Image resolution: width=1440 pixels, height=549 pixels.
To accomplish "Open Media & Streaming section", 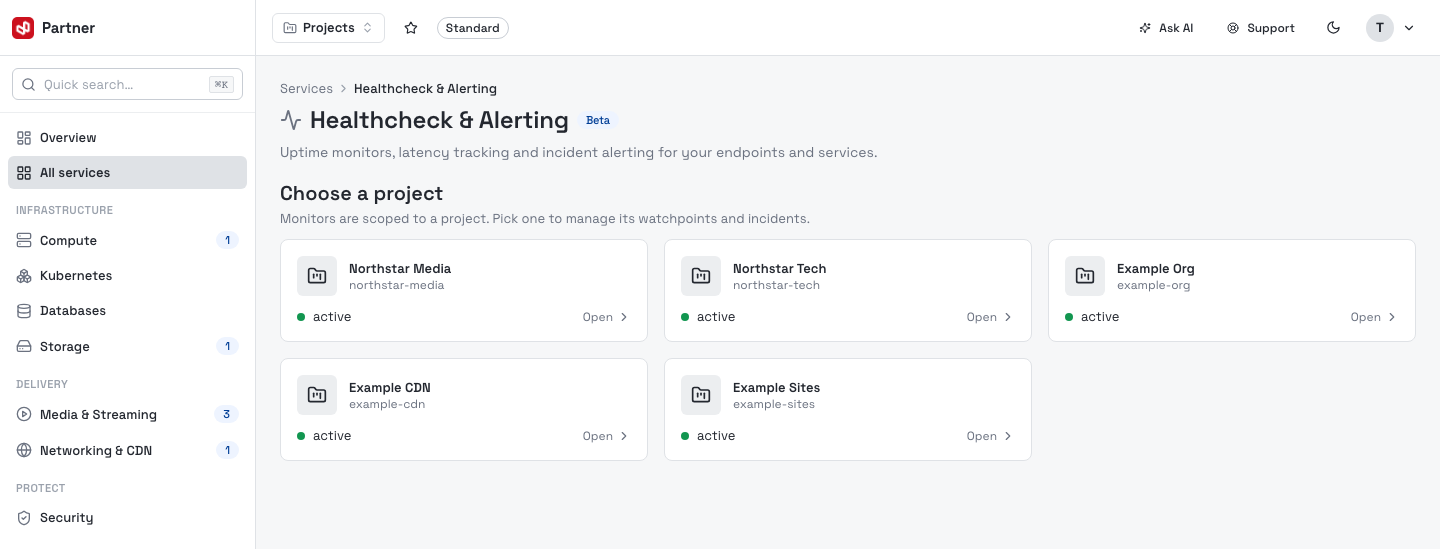I will [127, 415].
